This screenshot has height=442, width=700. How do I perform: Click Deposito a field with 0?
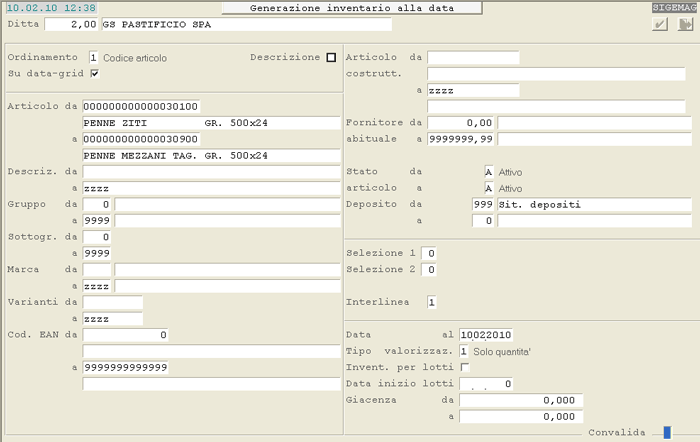[483, 221]
